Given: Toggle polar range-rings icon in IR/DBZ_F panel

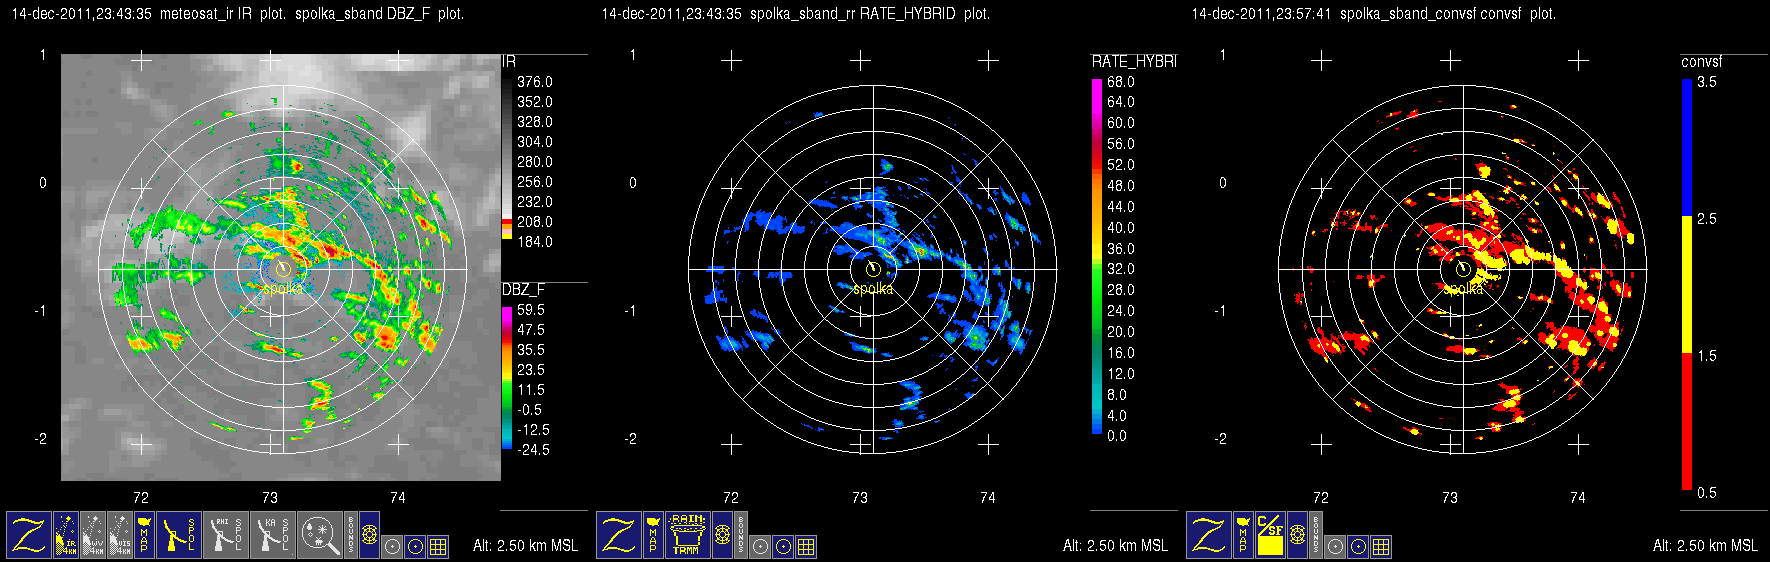Looking at the screenshot, I should coord(369,535).
